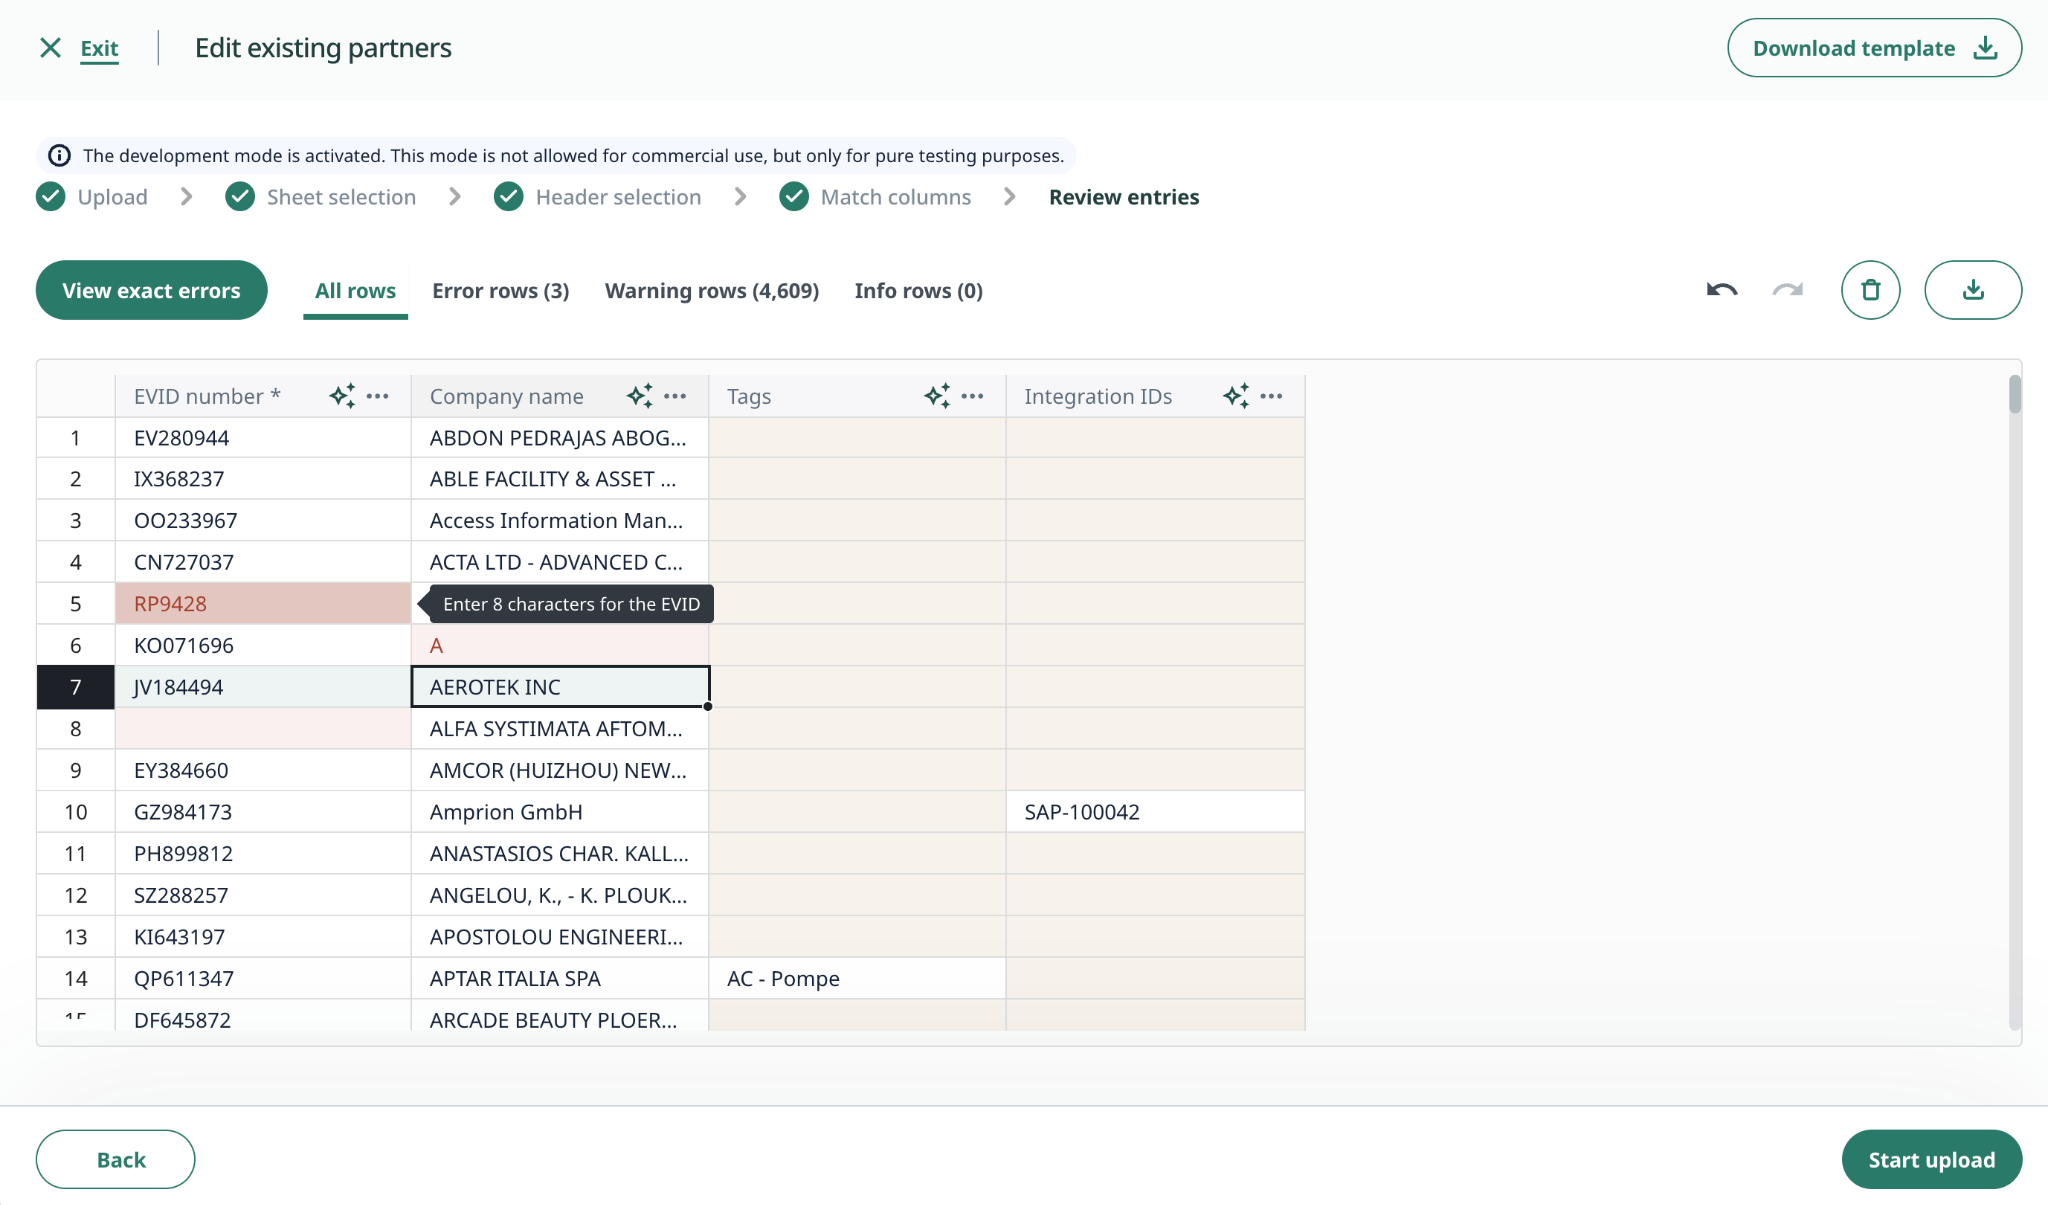Open the Tags column three-dot menu
Image resolution: width=2048 pixels, height=1205 pixels.
pyautogui.click(x=972, y=396)
